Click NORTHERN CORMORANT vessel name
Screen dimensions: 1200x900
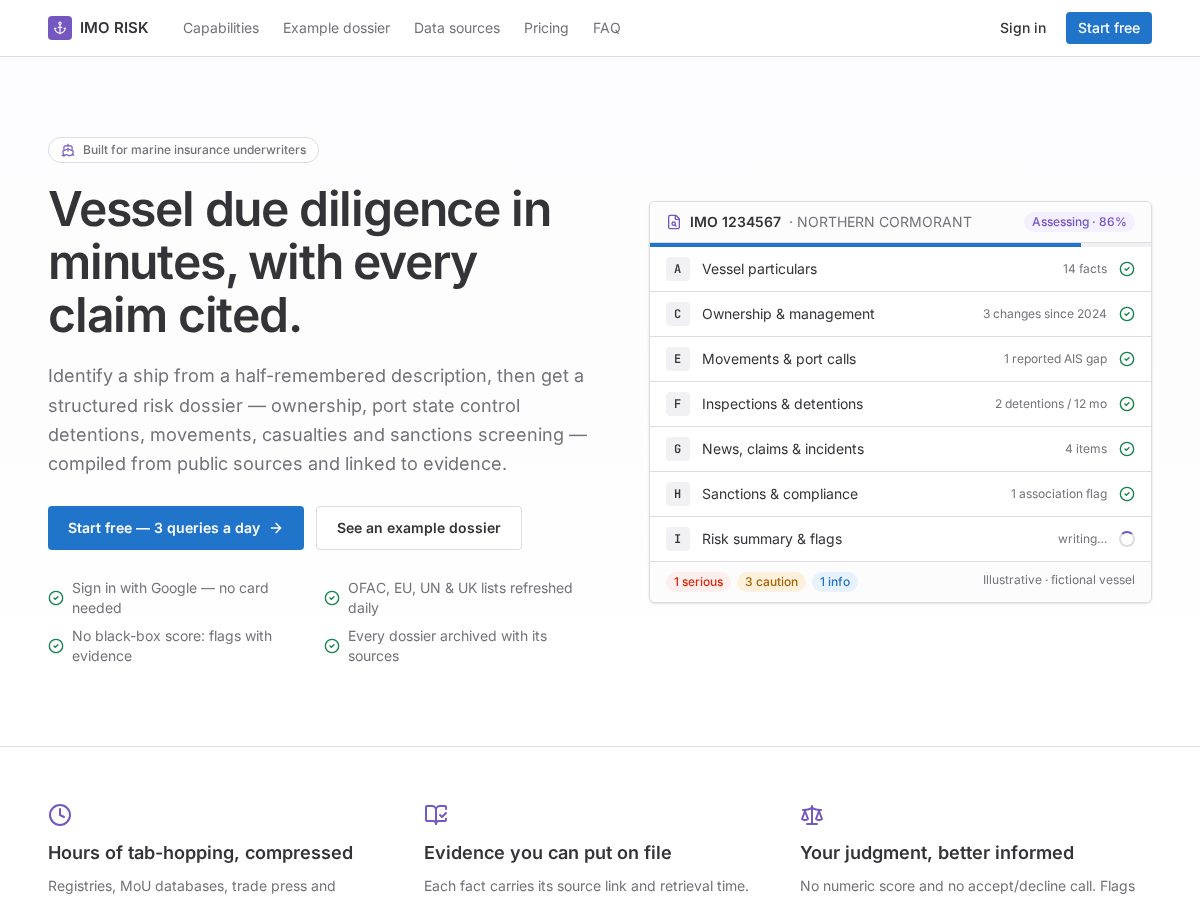click(884, 222)
